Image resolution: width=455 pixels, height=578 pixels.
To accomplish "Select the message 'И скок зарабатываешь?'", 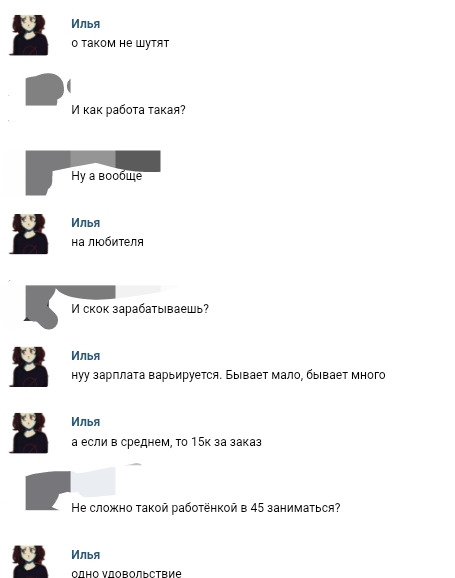I will point(140,309).
